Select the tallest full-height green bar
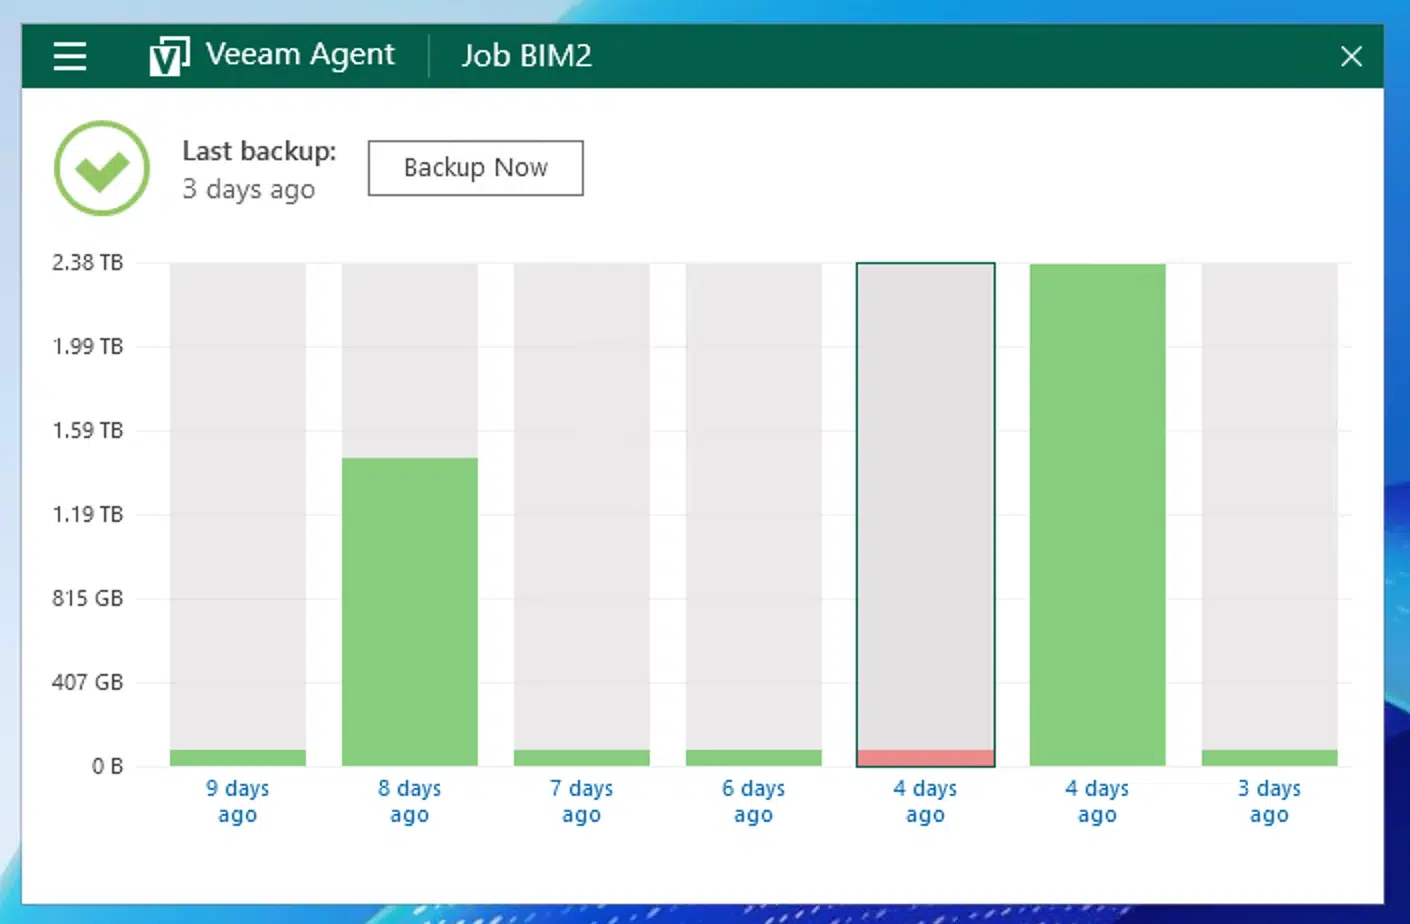The image size is (1410, 924). click(1097, 515)
